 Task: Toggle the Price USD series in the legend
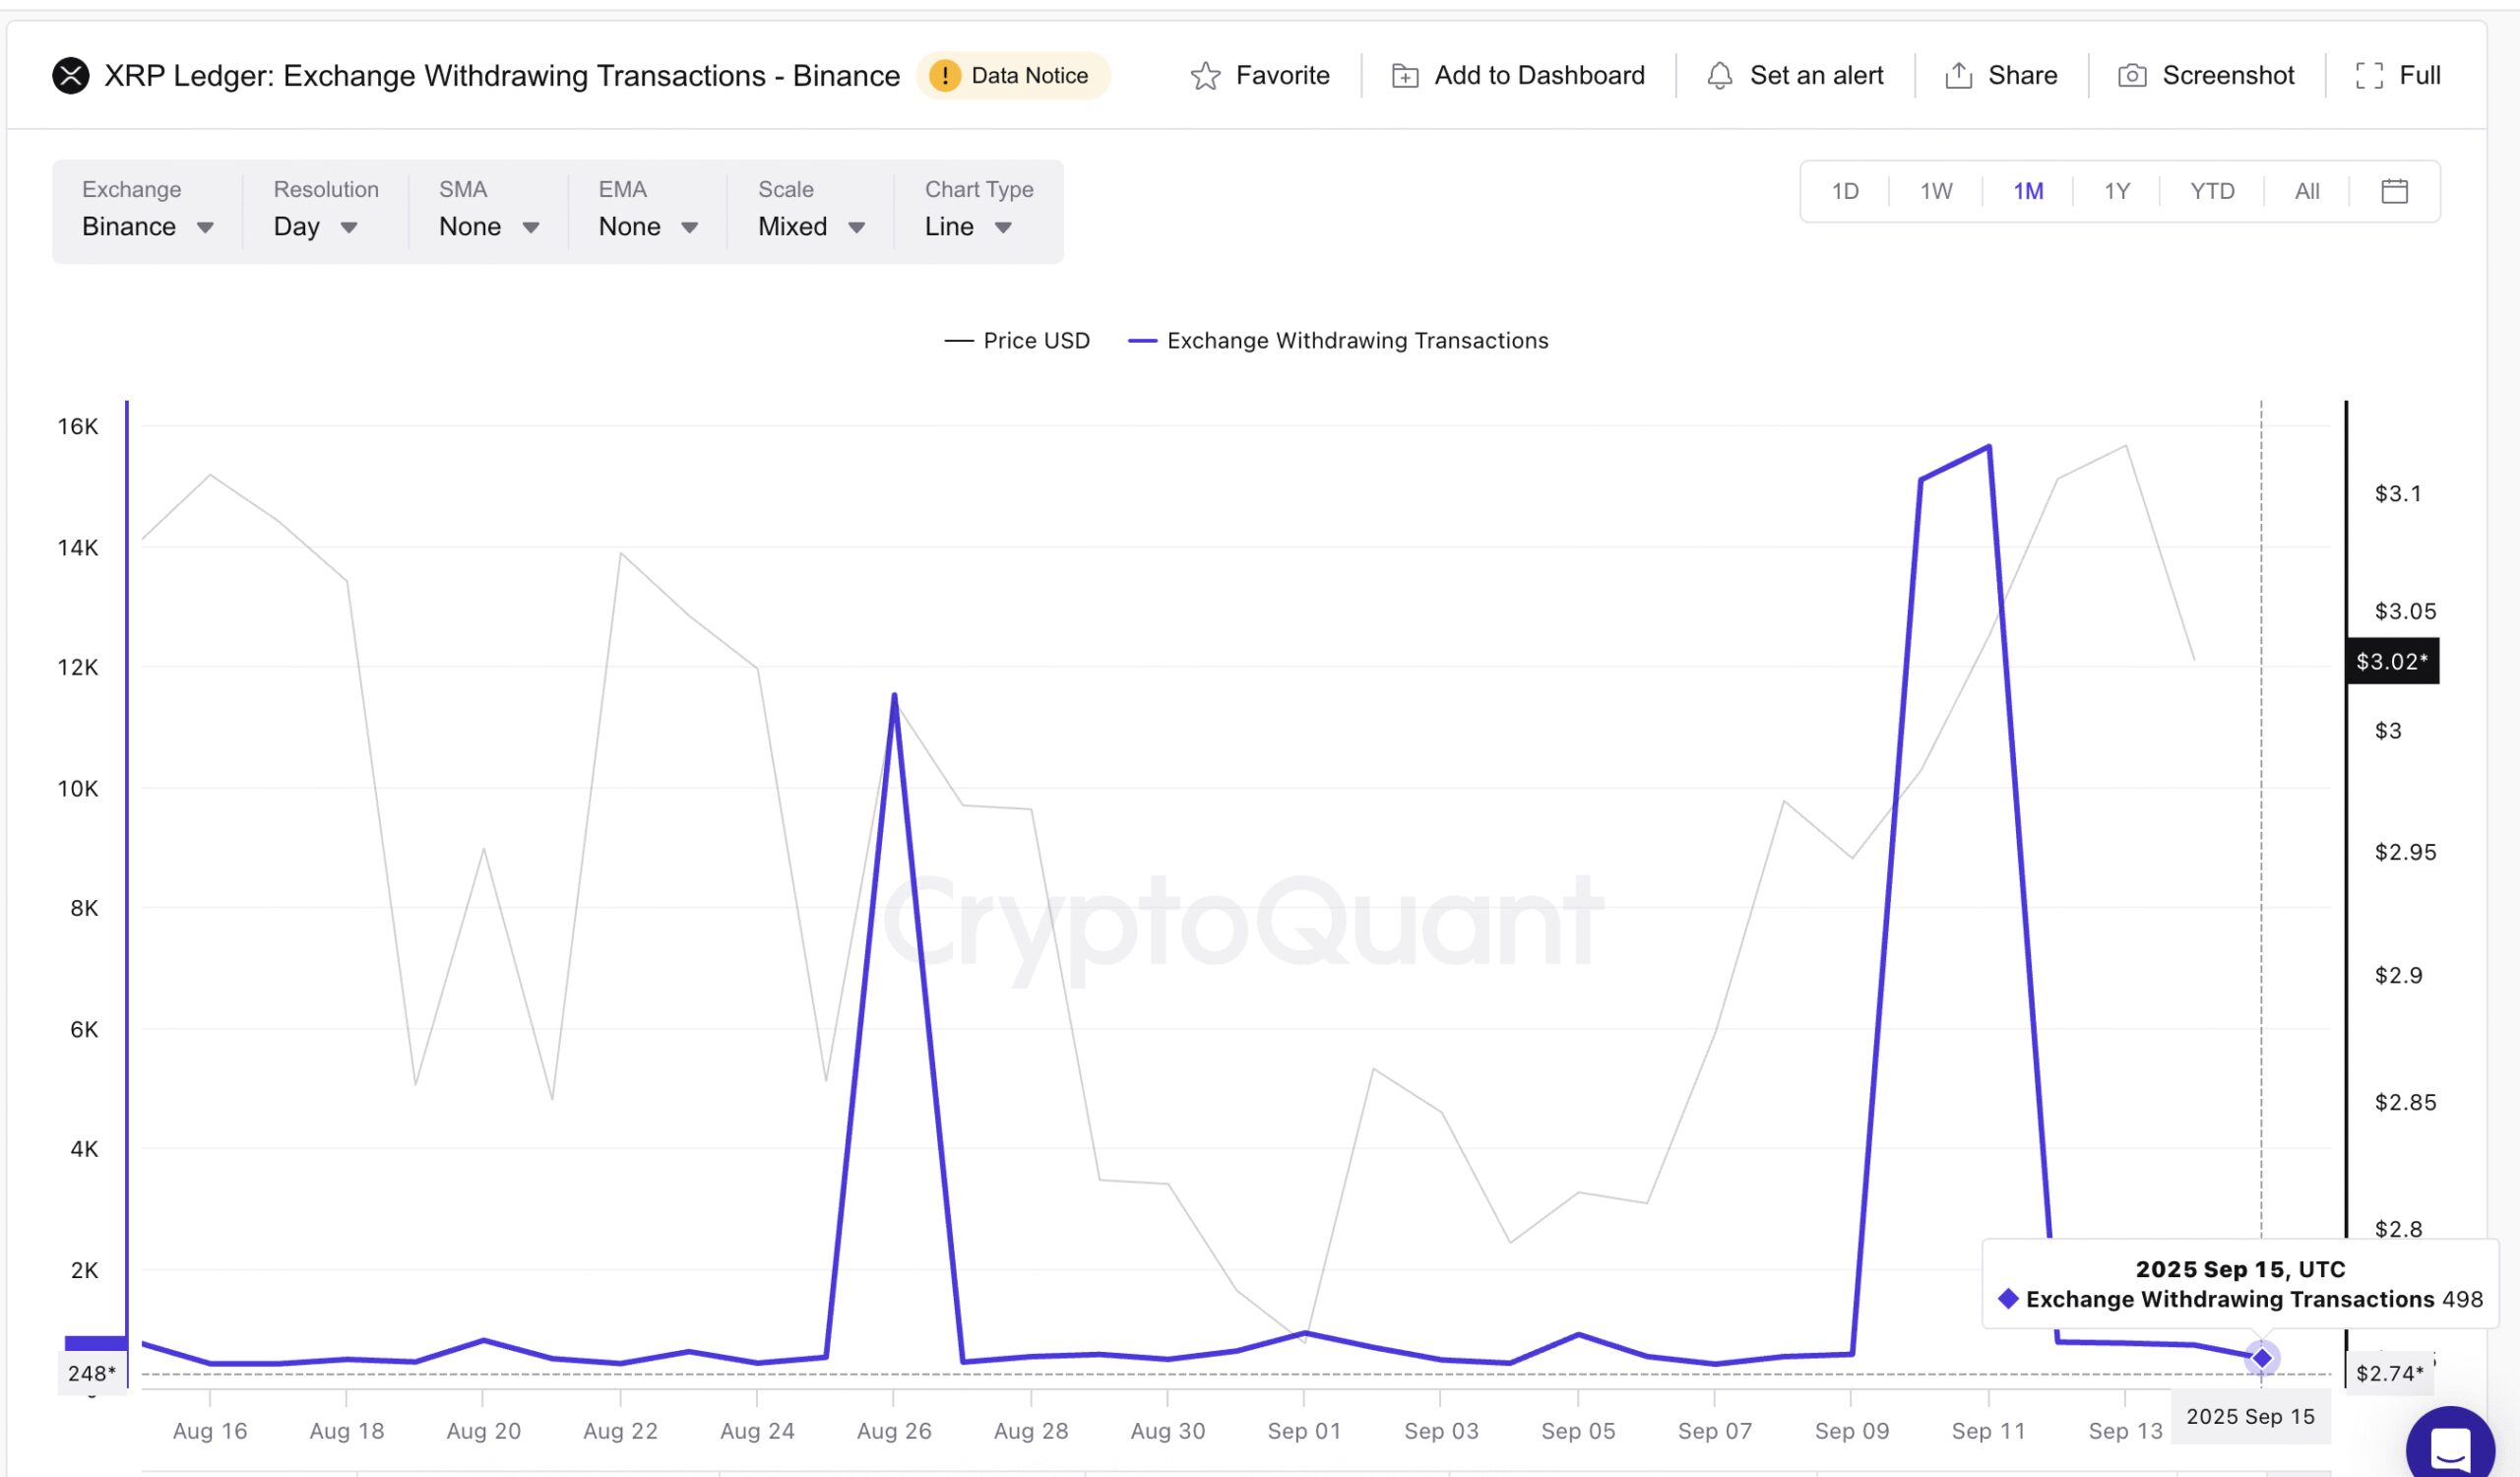click(x=1017, y=340)
